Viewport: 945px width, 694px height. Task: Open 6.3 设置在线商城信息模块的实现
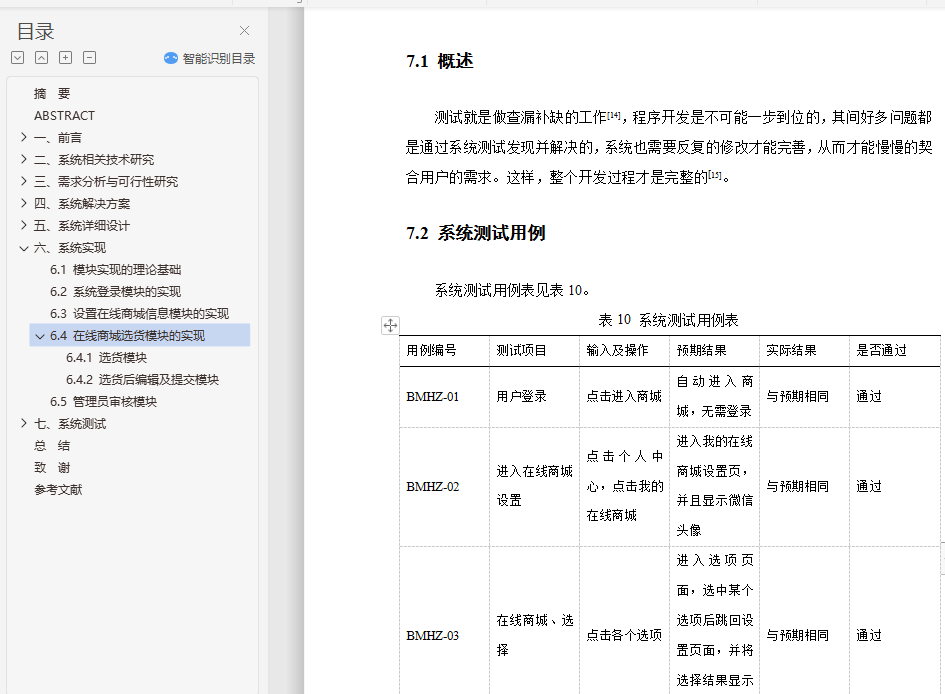coord(139,313)
